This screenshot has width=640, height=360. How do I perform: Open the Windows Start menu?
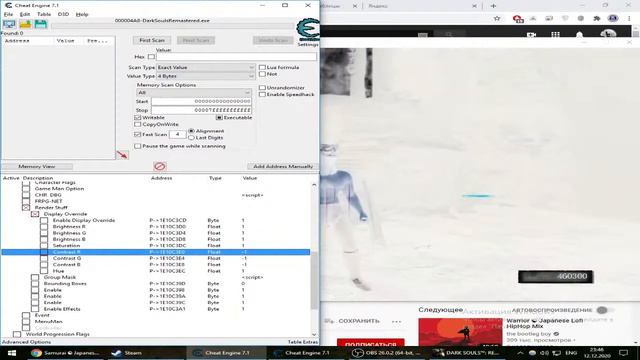(11, 353)
